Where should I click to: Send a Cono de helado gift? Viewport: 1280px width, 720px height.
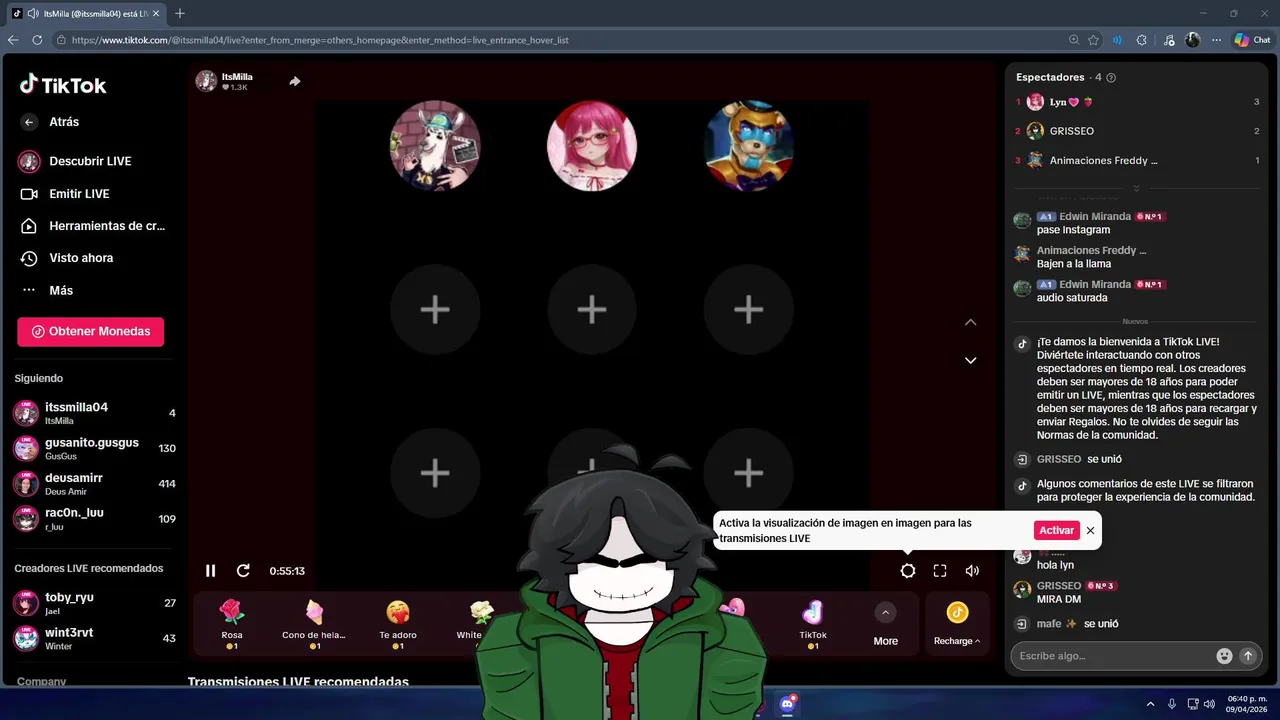(x=315, y=625)
